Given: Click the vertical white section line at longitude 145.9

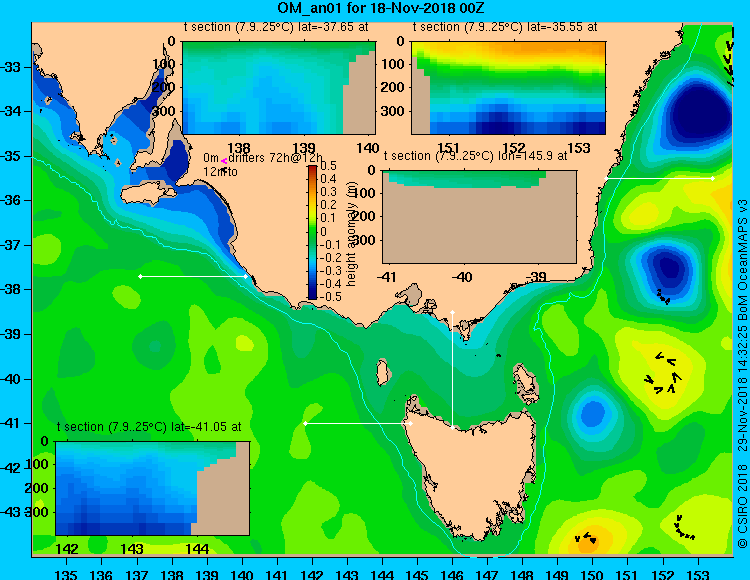Looking at the screenshot, I should coord(452,370).
